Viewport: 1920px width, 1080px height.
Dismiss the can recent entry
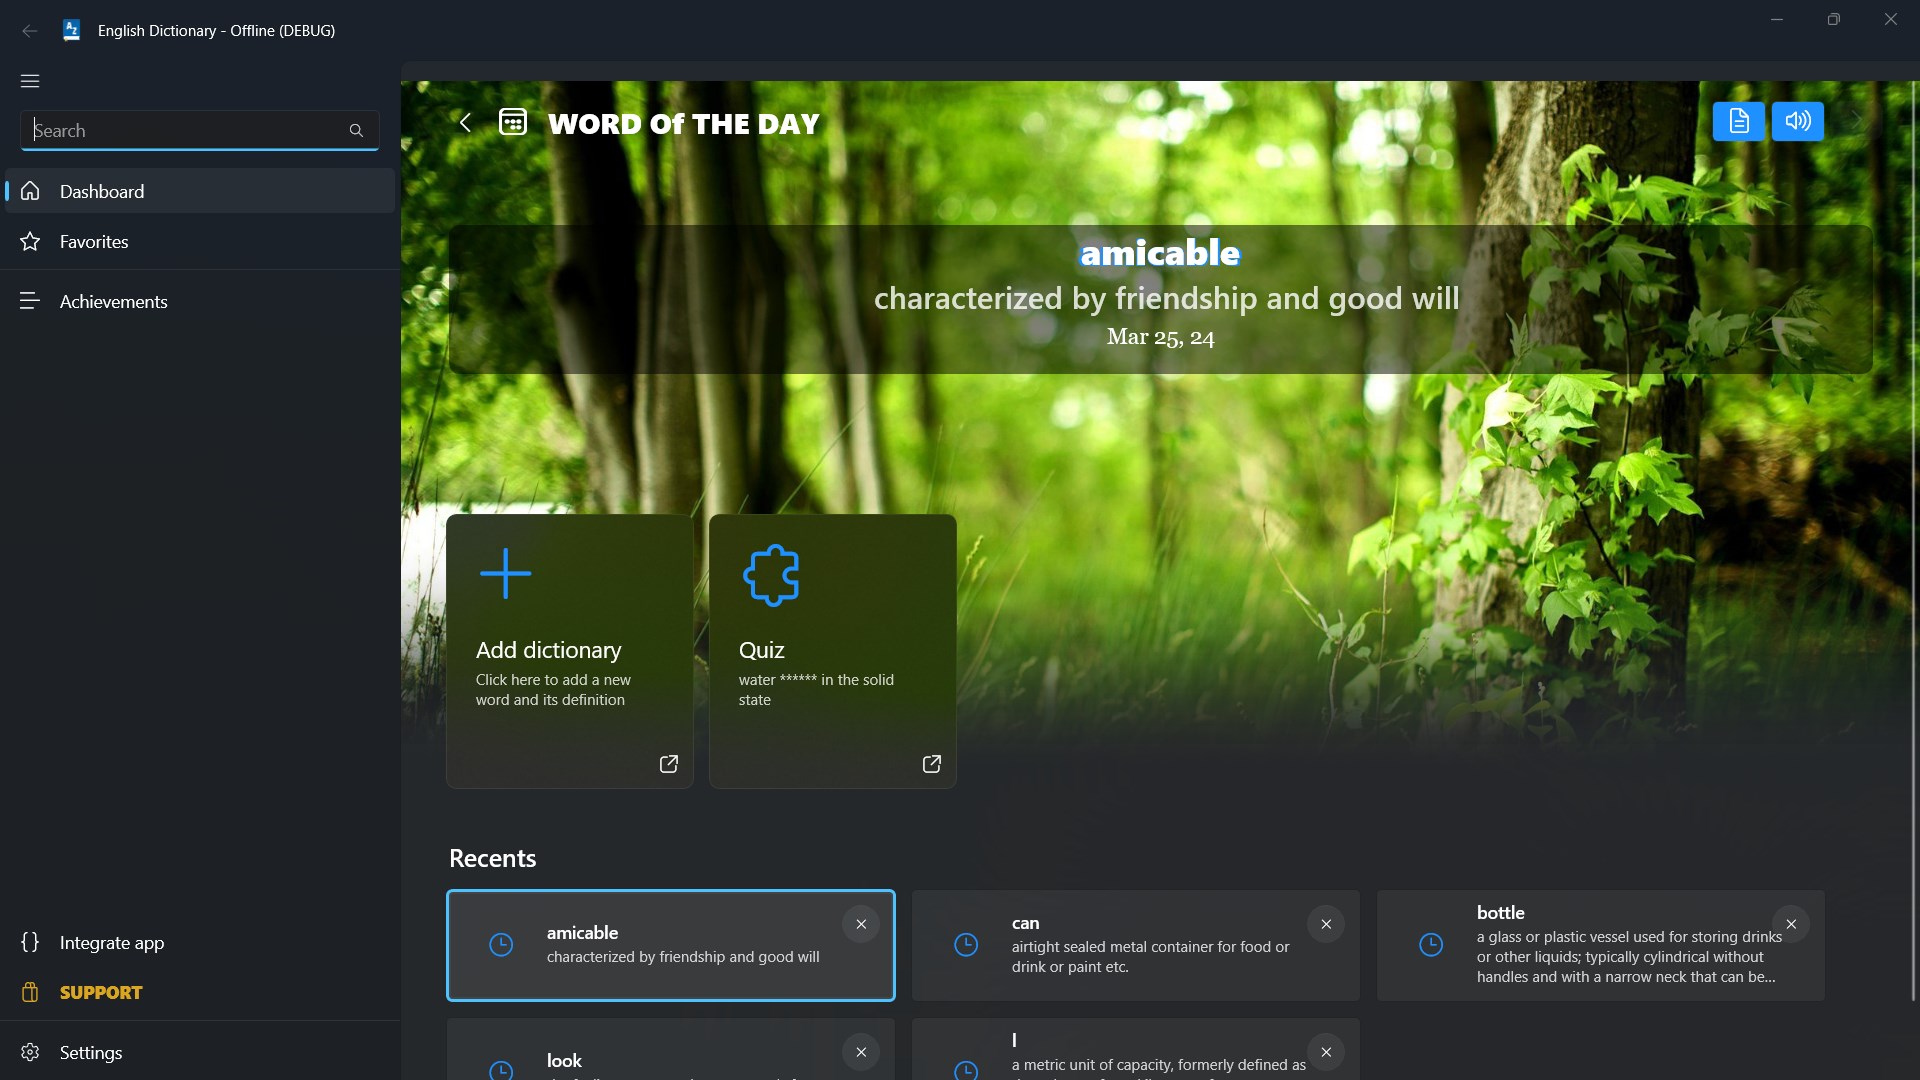1327,924
